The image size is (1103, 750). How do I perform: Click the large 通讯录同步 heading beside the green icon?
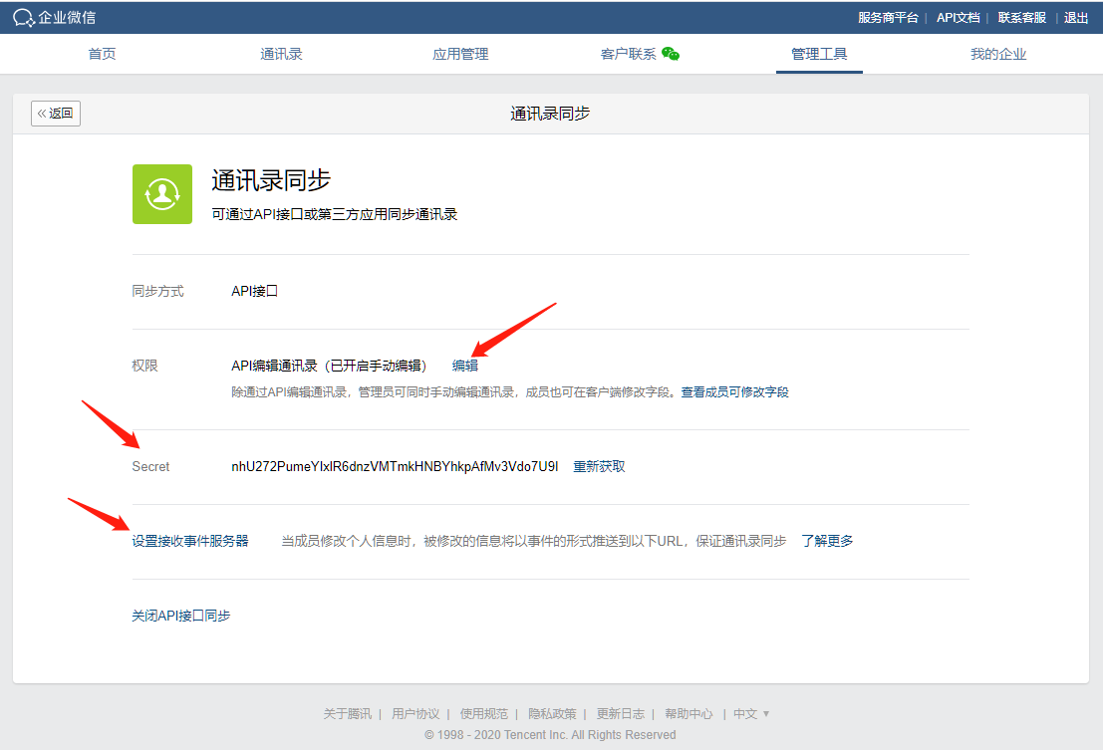(271, 180)
